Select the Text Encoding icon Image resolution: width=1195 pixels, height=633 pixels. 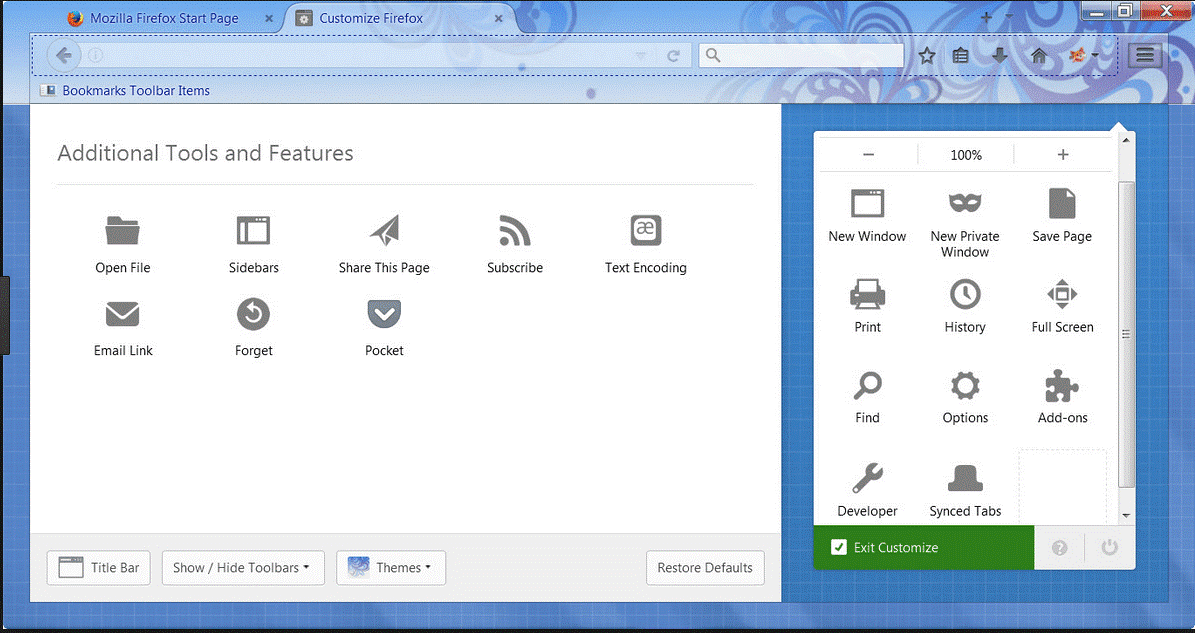pyautogui.click(x=646, y=230)
